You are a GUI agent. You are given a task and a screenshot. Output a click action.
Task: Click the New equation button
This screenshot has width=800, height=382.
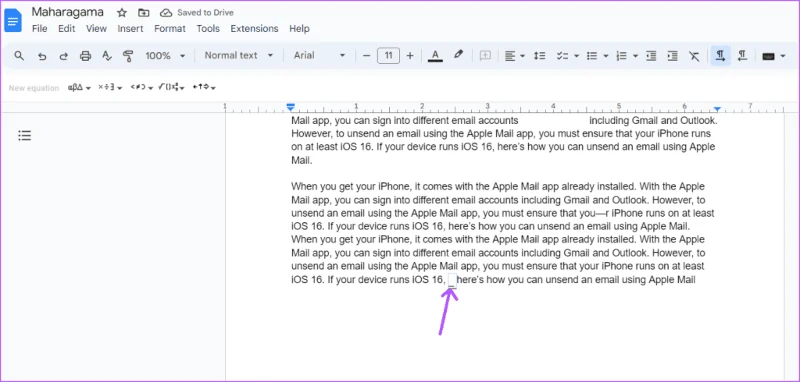[34, 88]
